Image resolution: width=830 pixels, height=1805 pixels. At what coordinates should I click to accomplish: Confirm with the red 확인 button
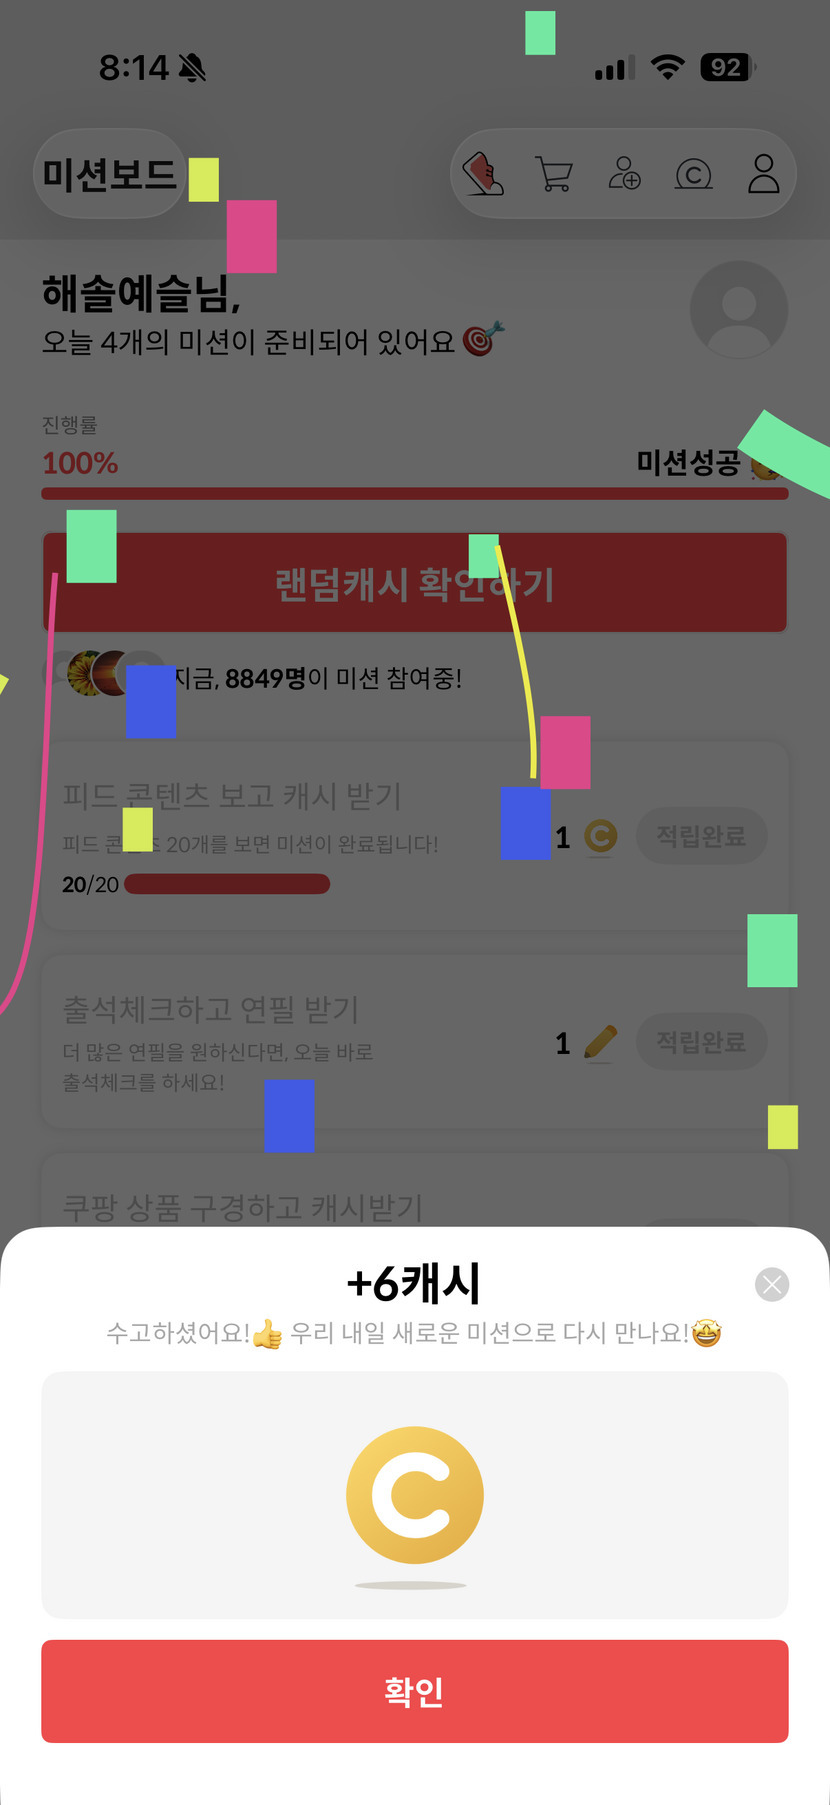tap(415, 1691)
